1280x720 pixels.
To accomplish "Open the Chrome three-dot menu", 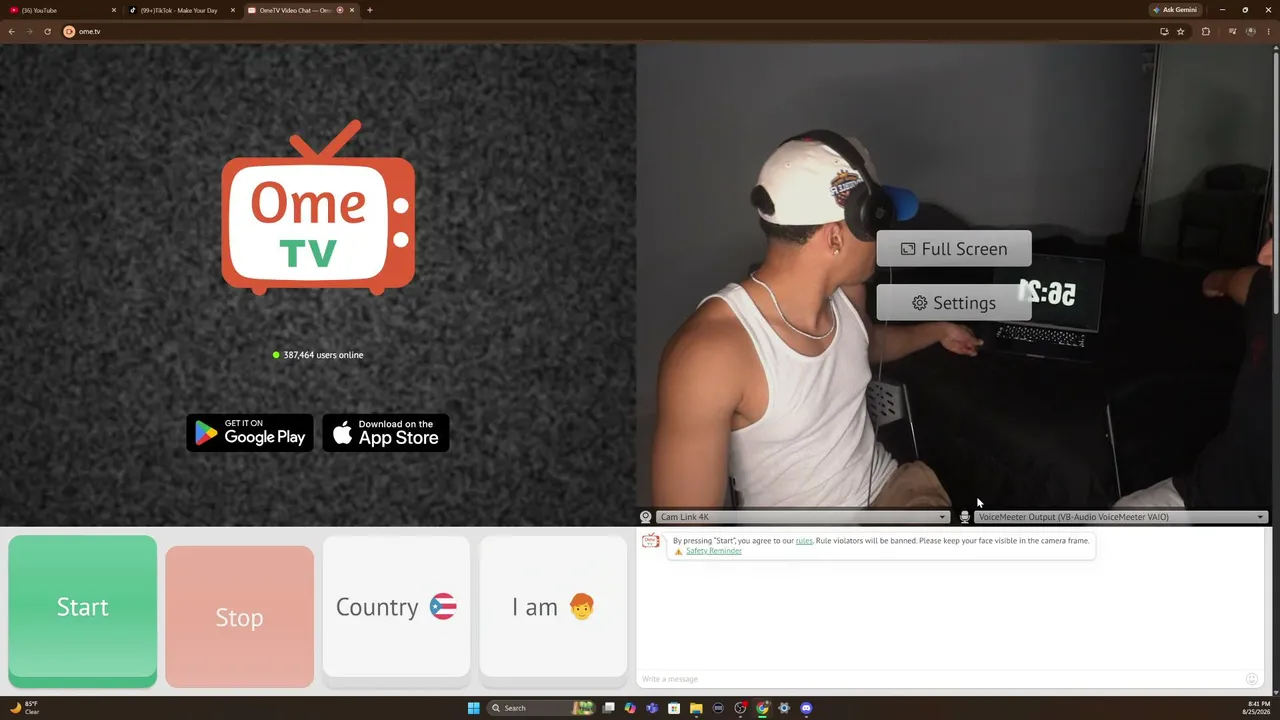I will click(1269, 31).
